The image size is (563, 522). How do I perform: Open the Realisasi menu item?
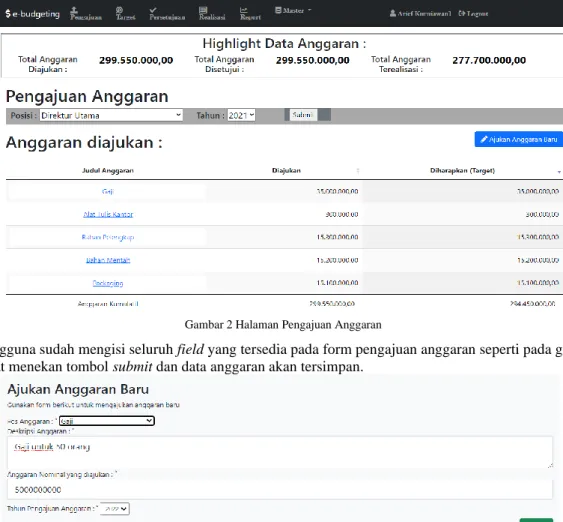coord(212,14)
